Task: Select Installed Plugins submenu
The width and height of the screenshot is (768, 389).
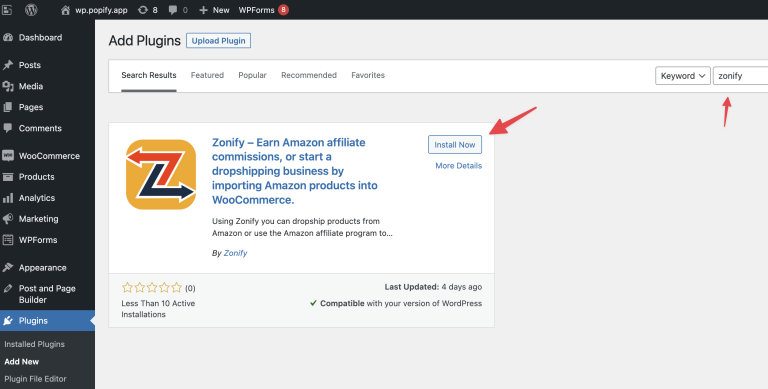Action: click(34, 344)
